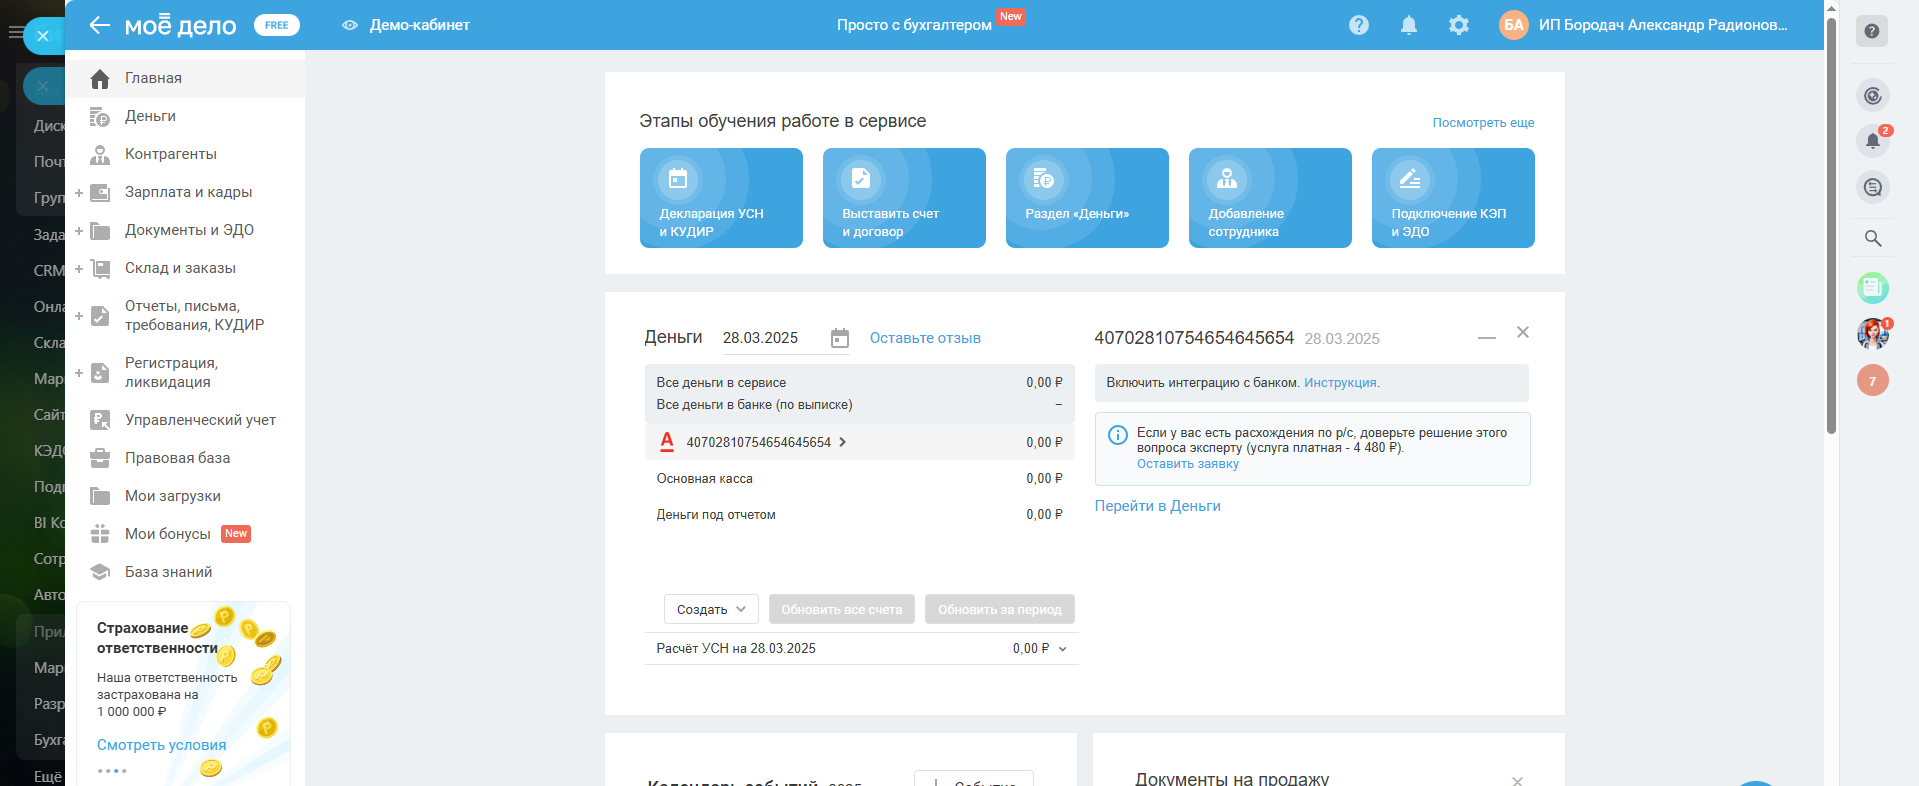
Task: Click the Правовая база briefcase icon
Action: [x=100, y=458]
